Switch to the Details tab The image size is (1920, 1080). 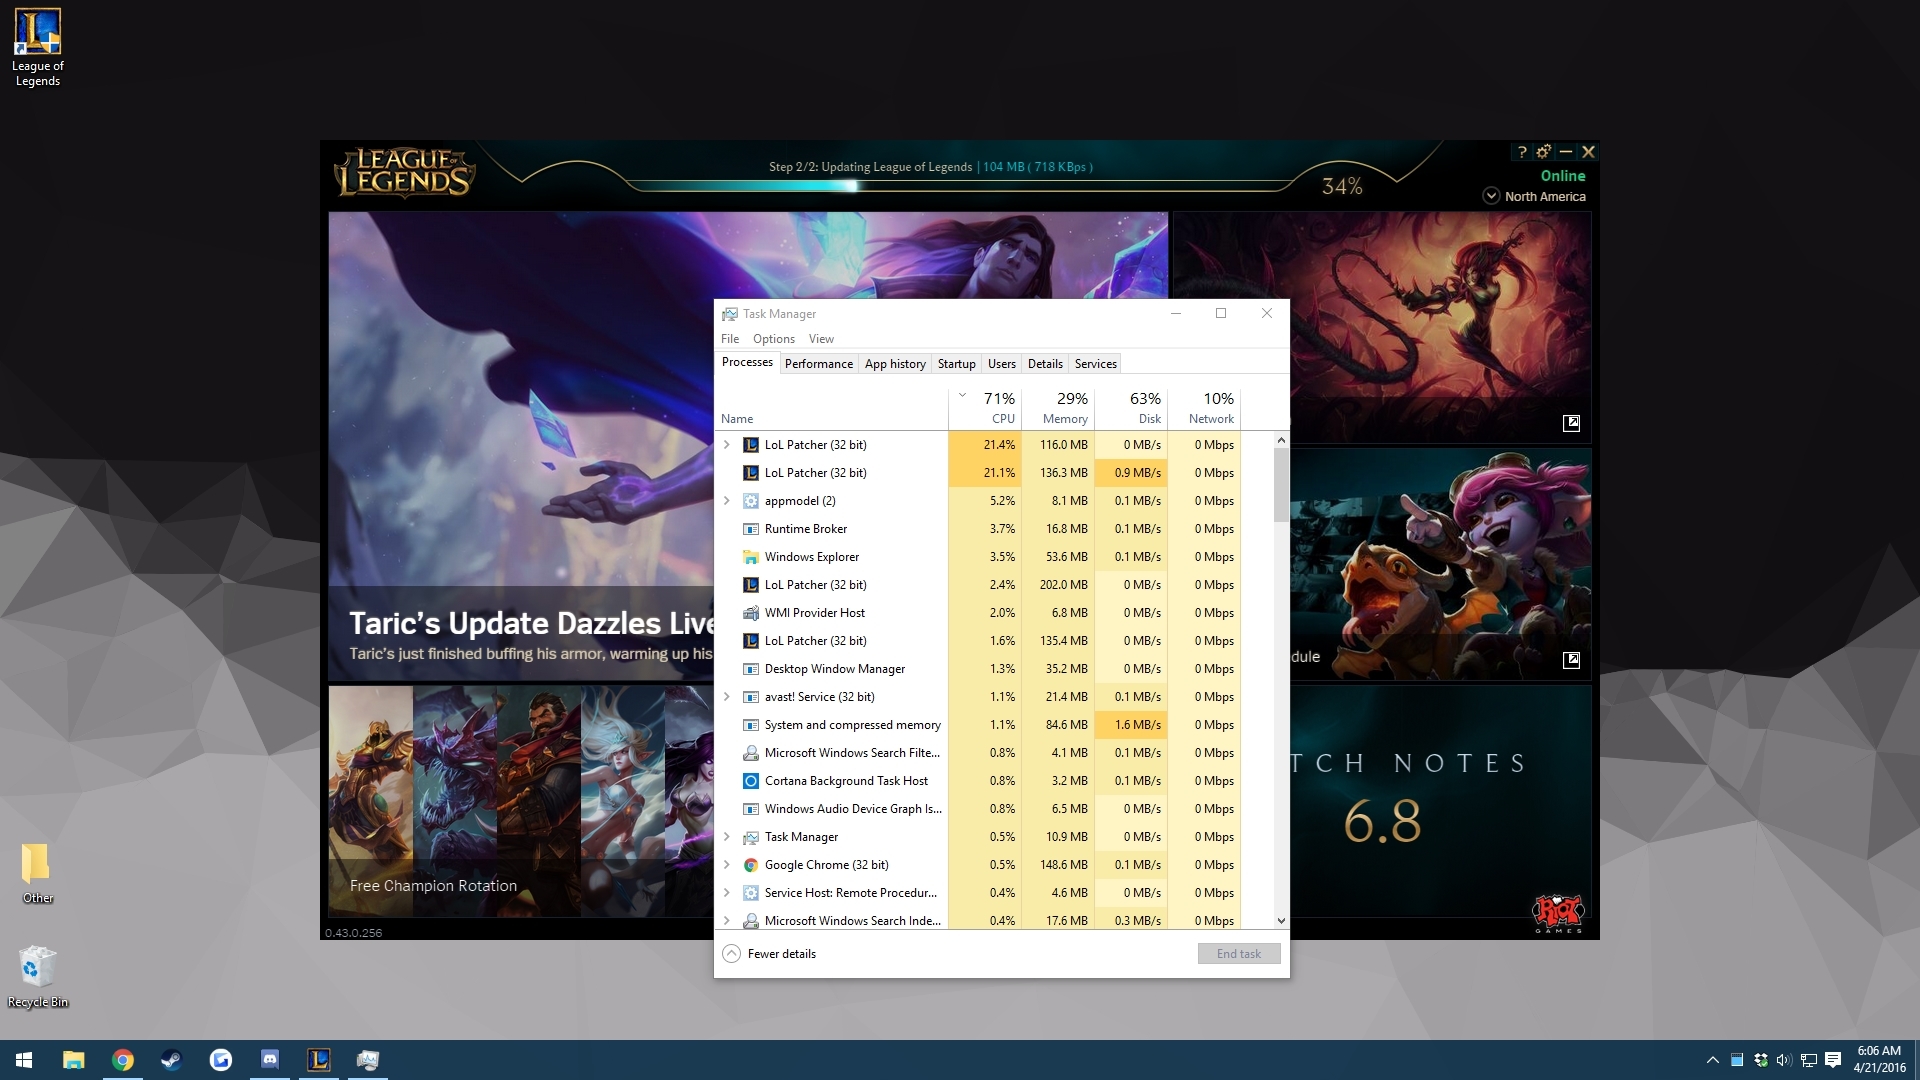tap(1045, 364)
